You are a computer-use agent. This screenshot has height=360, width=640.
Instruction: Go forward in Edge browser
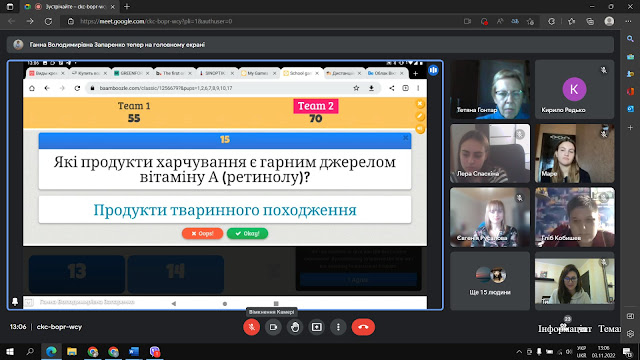(30, 21)
